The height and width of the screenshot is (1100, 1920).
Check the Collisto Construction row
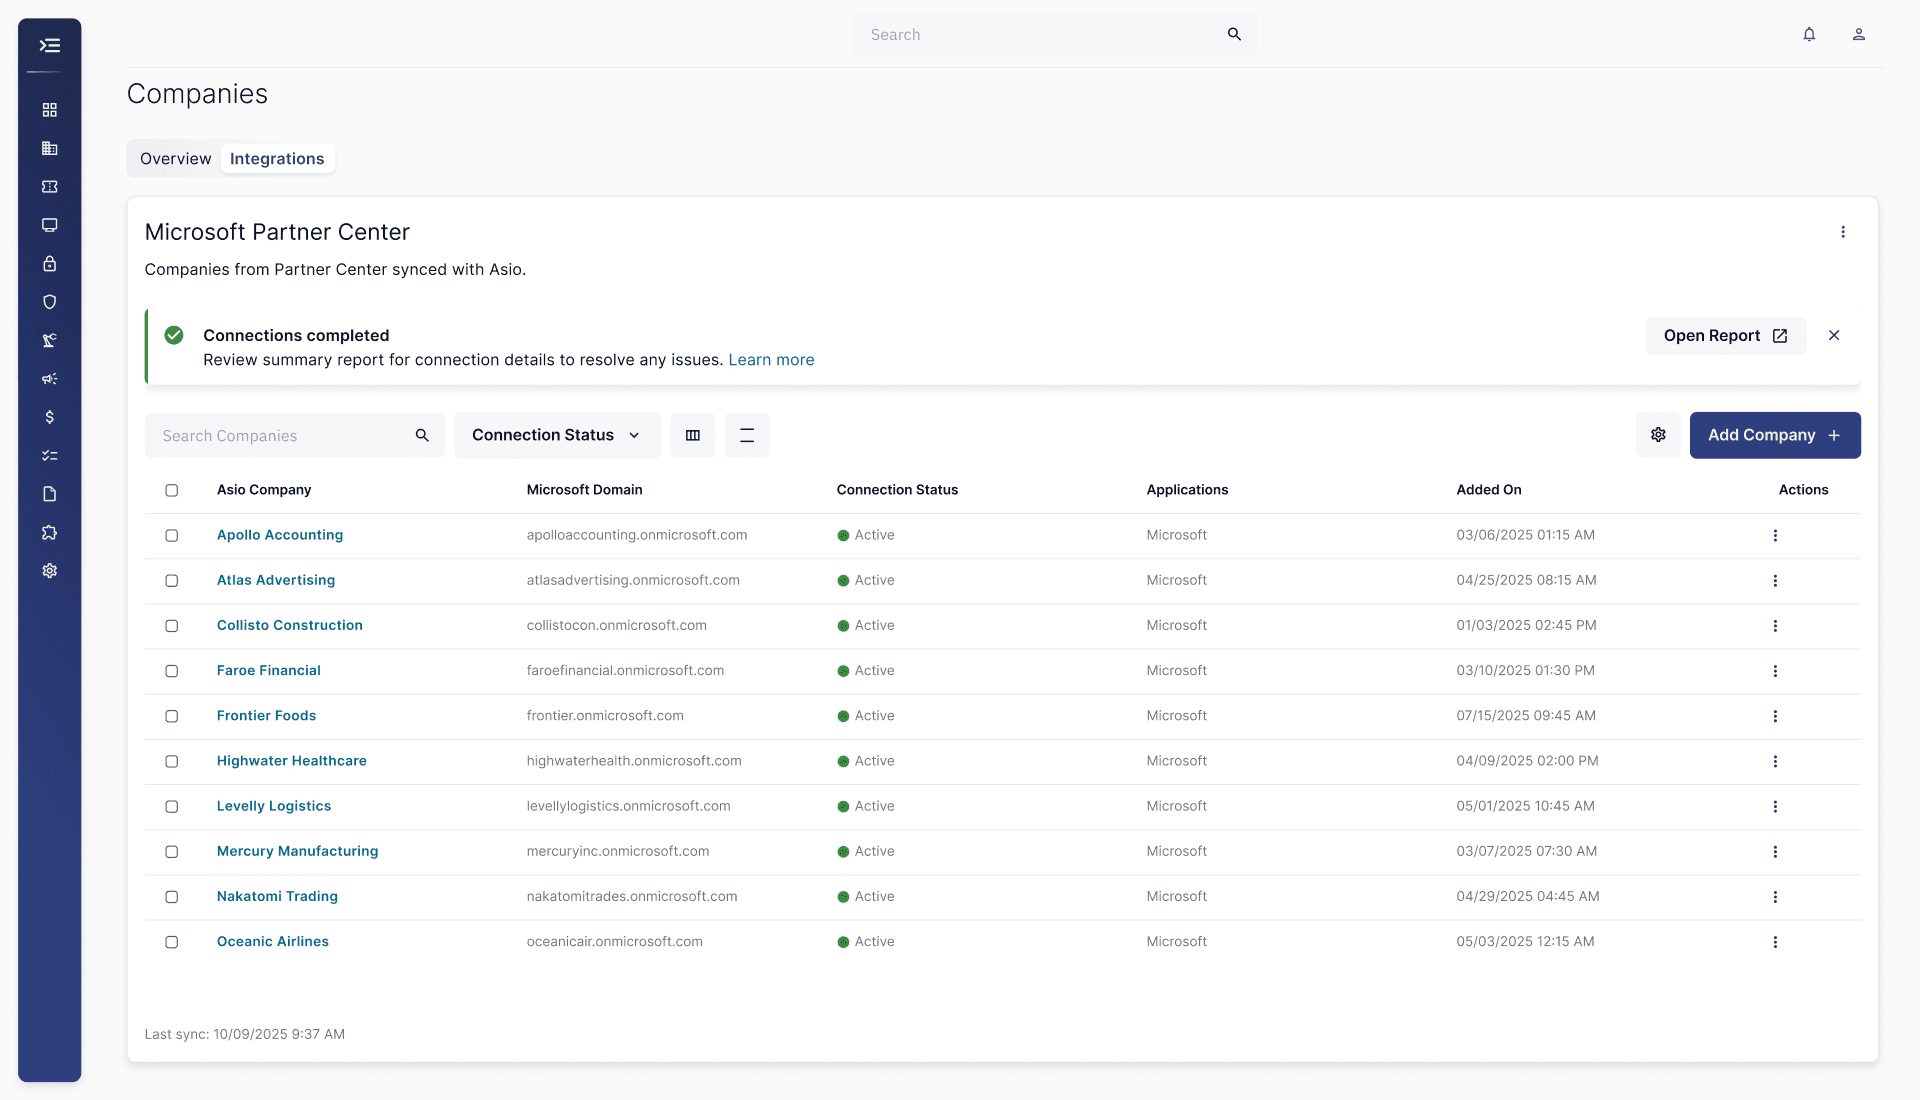click(x=172, y=626)
